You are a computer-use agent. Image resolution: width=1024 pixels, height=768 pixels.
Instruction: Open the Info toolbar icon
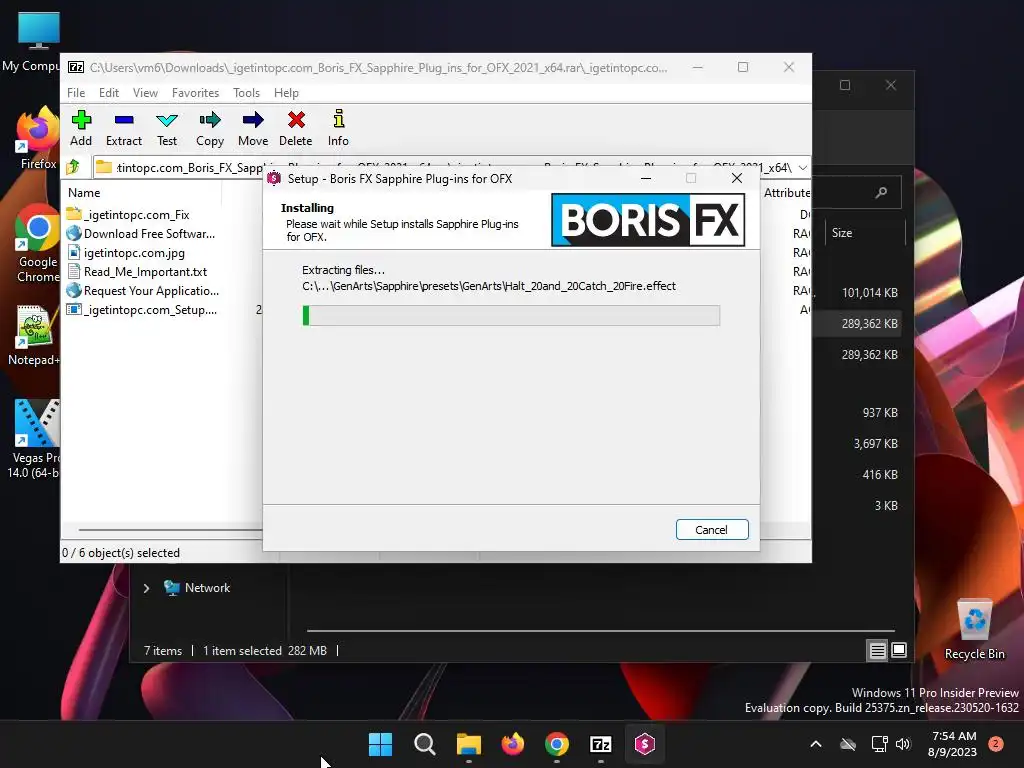[x=338, y=128]
